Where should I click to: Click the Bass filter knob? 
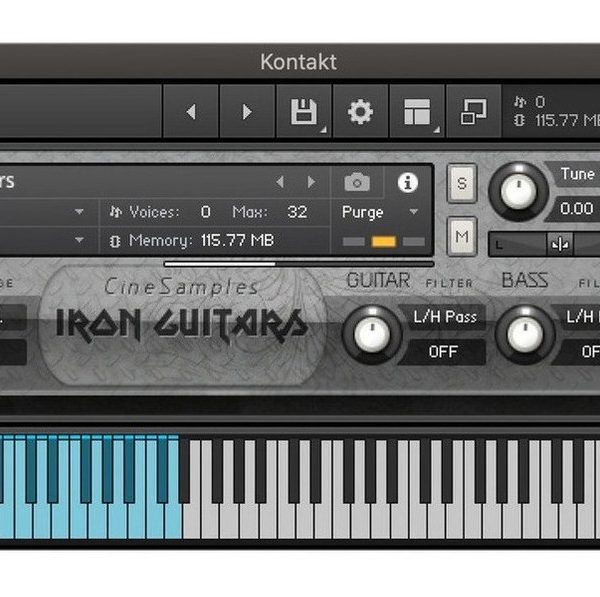pyautogui.click(x=525, y=334)
